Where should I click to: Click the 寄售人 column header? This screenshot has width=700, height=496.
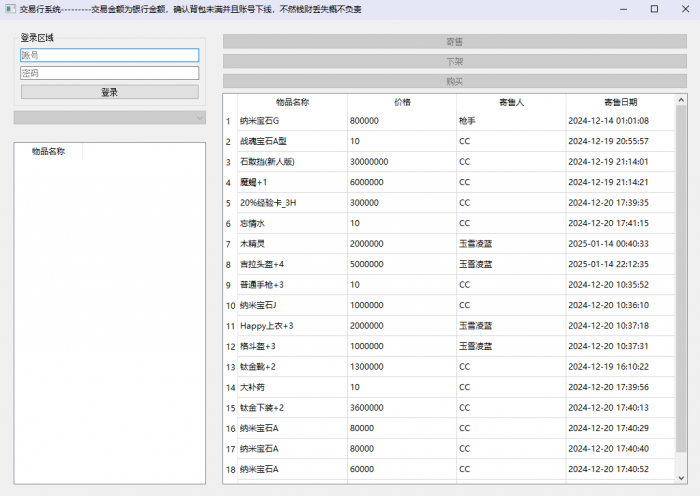(x=511, y=102)
